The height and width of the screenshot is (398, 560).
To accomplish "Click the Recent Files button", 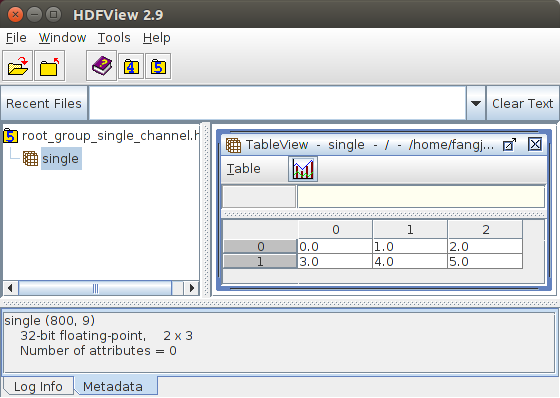I will (44, 103).
